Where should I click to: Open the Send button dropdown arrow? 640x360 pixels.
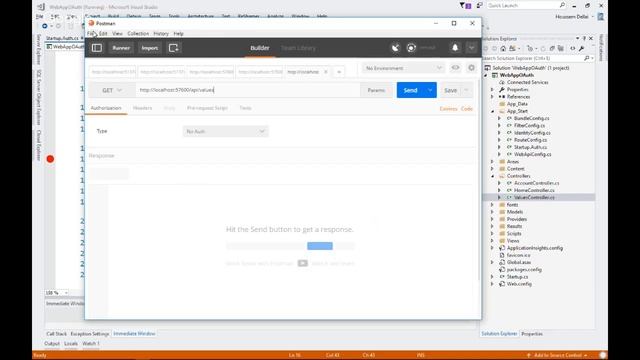click(x=430, y=90)
